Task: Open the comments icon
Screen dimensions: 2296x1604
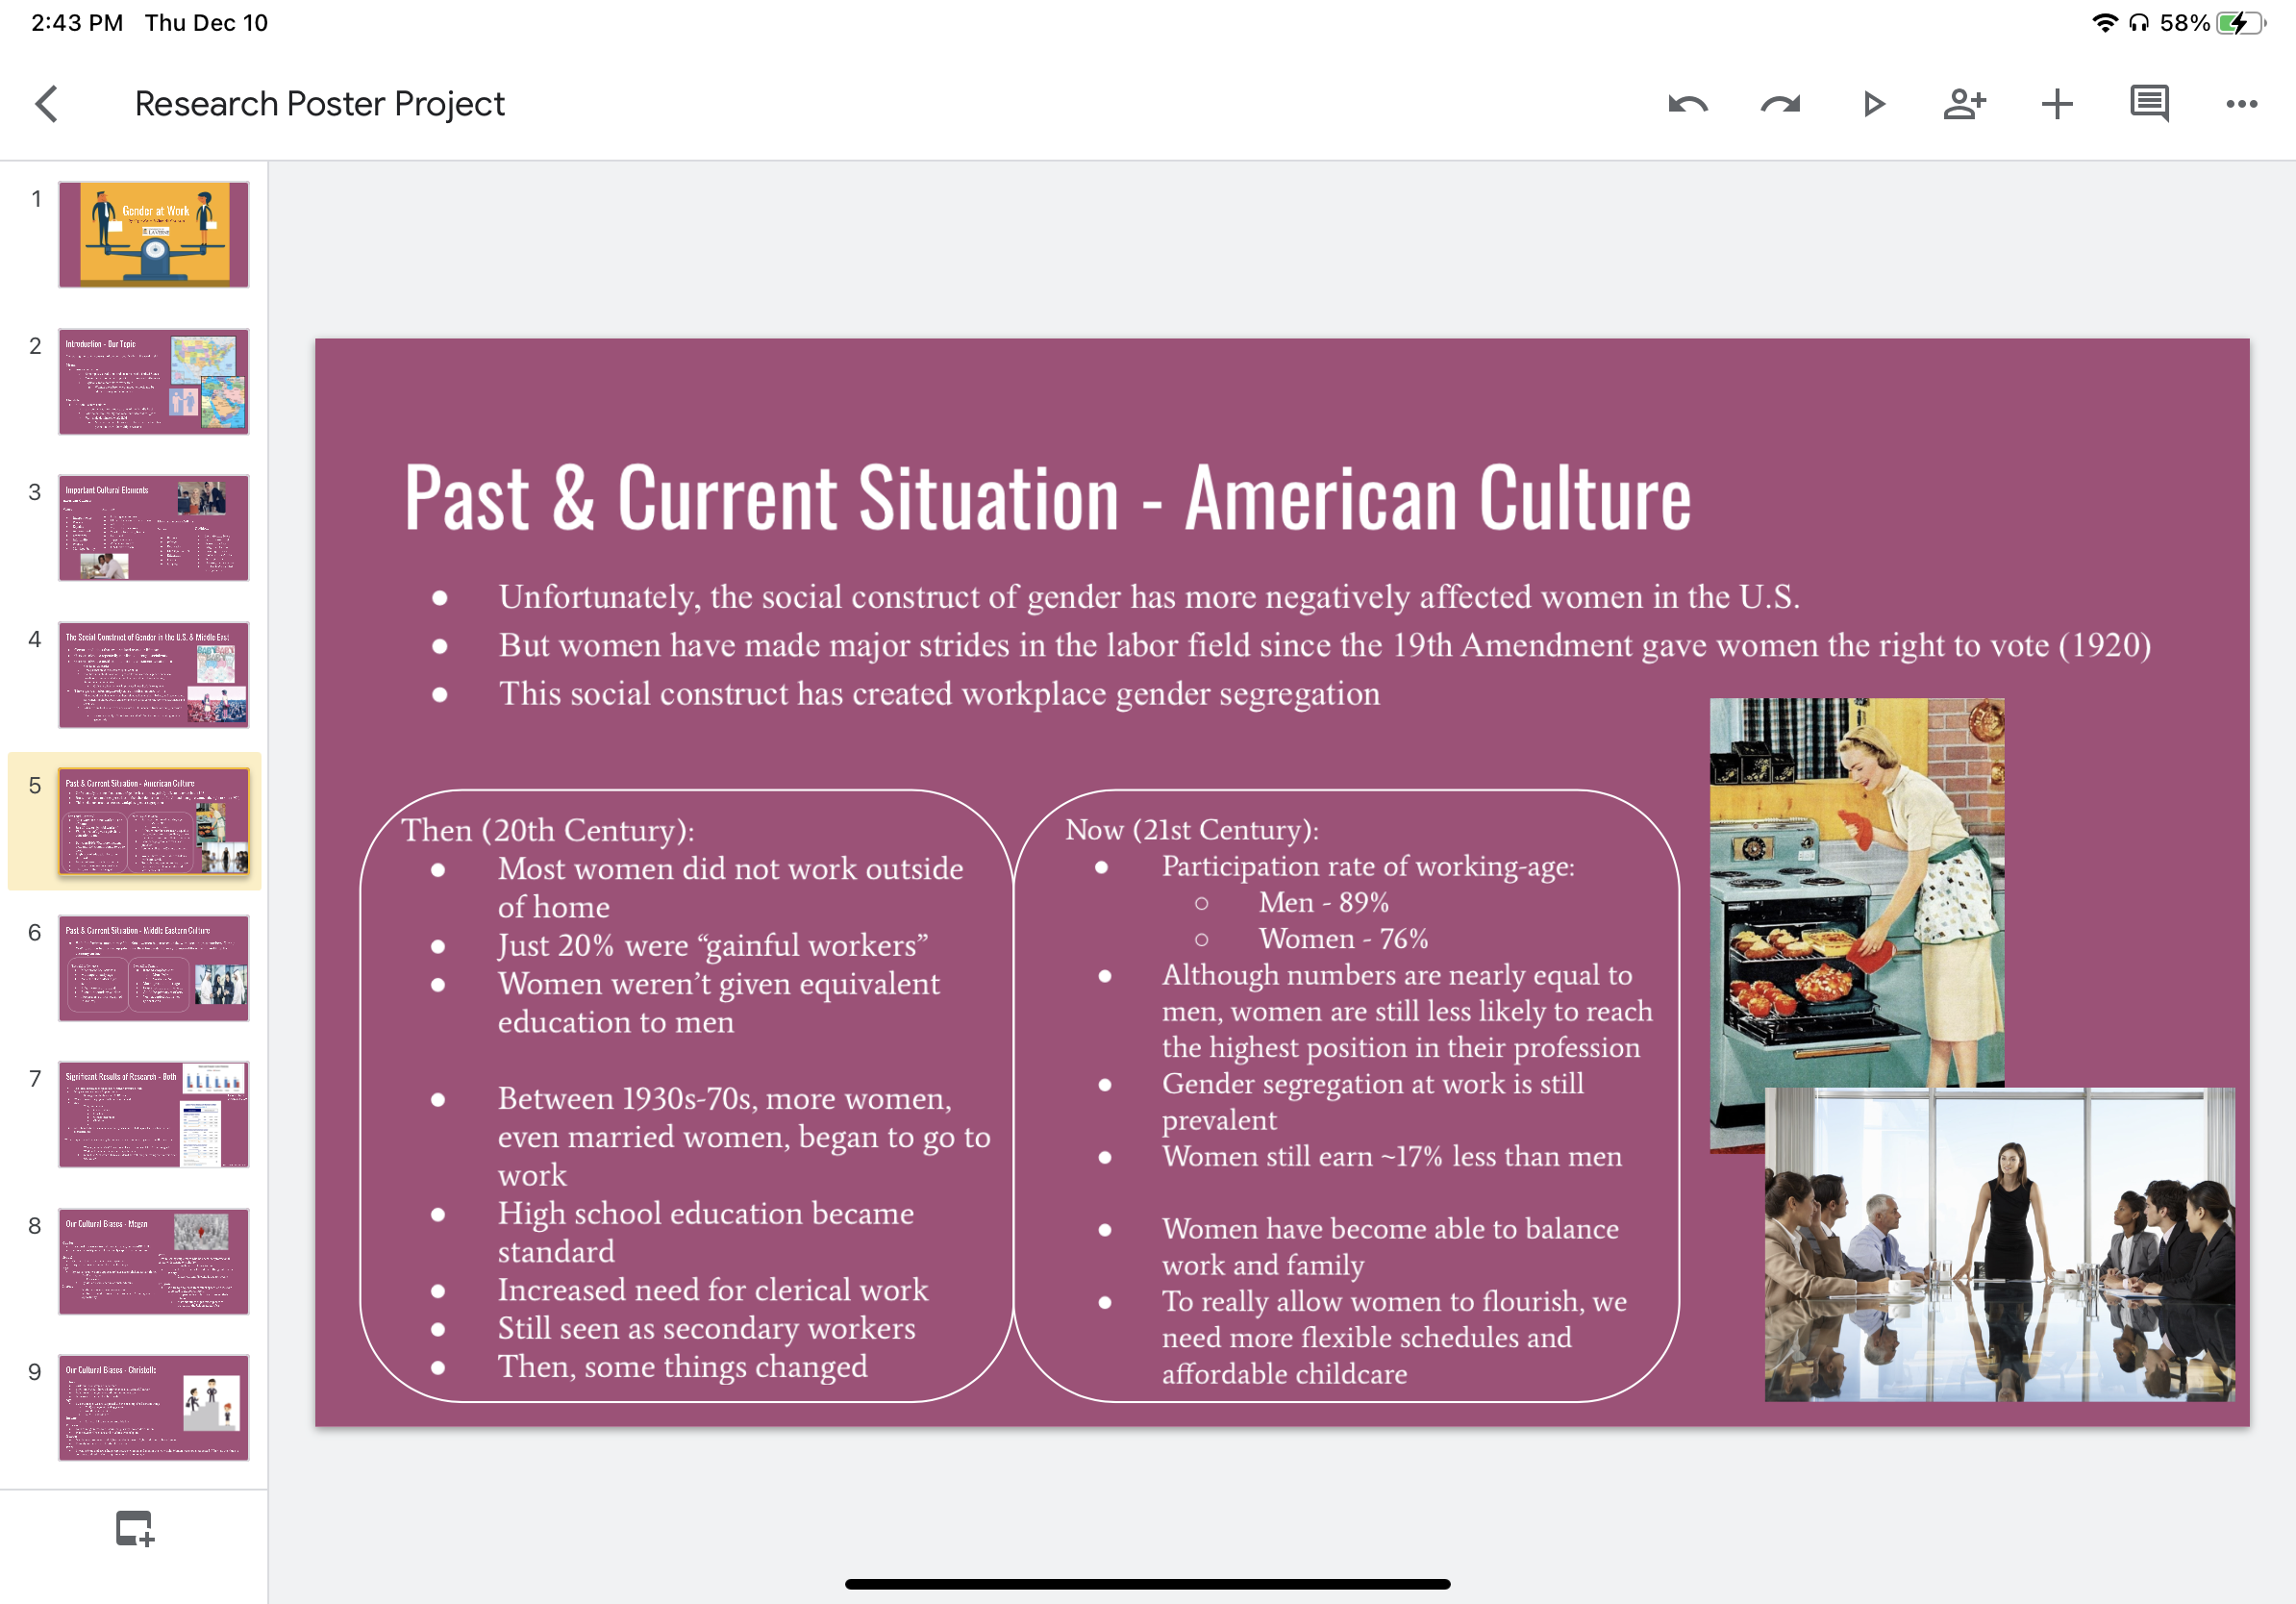Action: pyautogui.click(x=2149, y=104)
